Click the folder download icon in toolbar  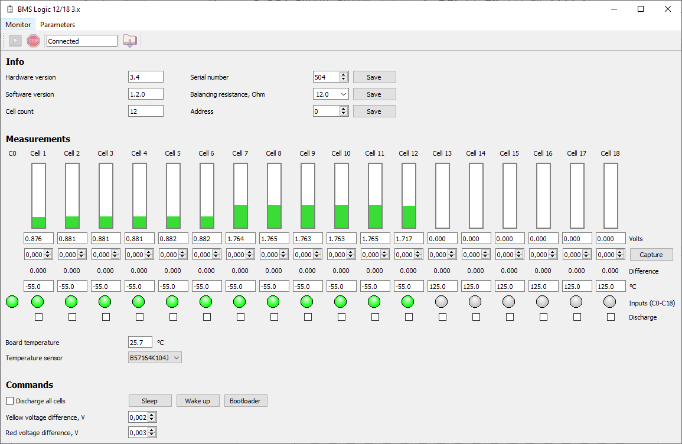130,41
